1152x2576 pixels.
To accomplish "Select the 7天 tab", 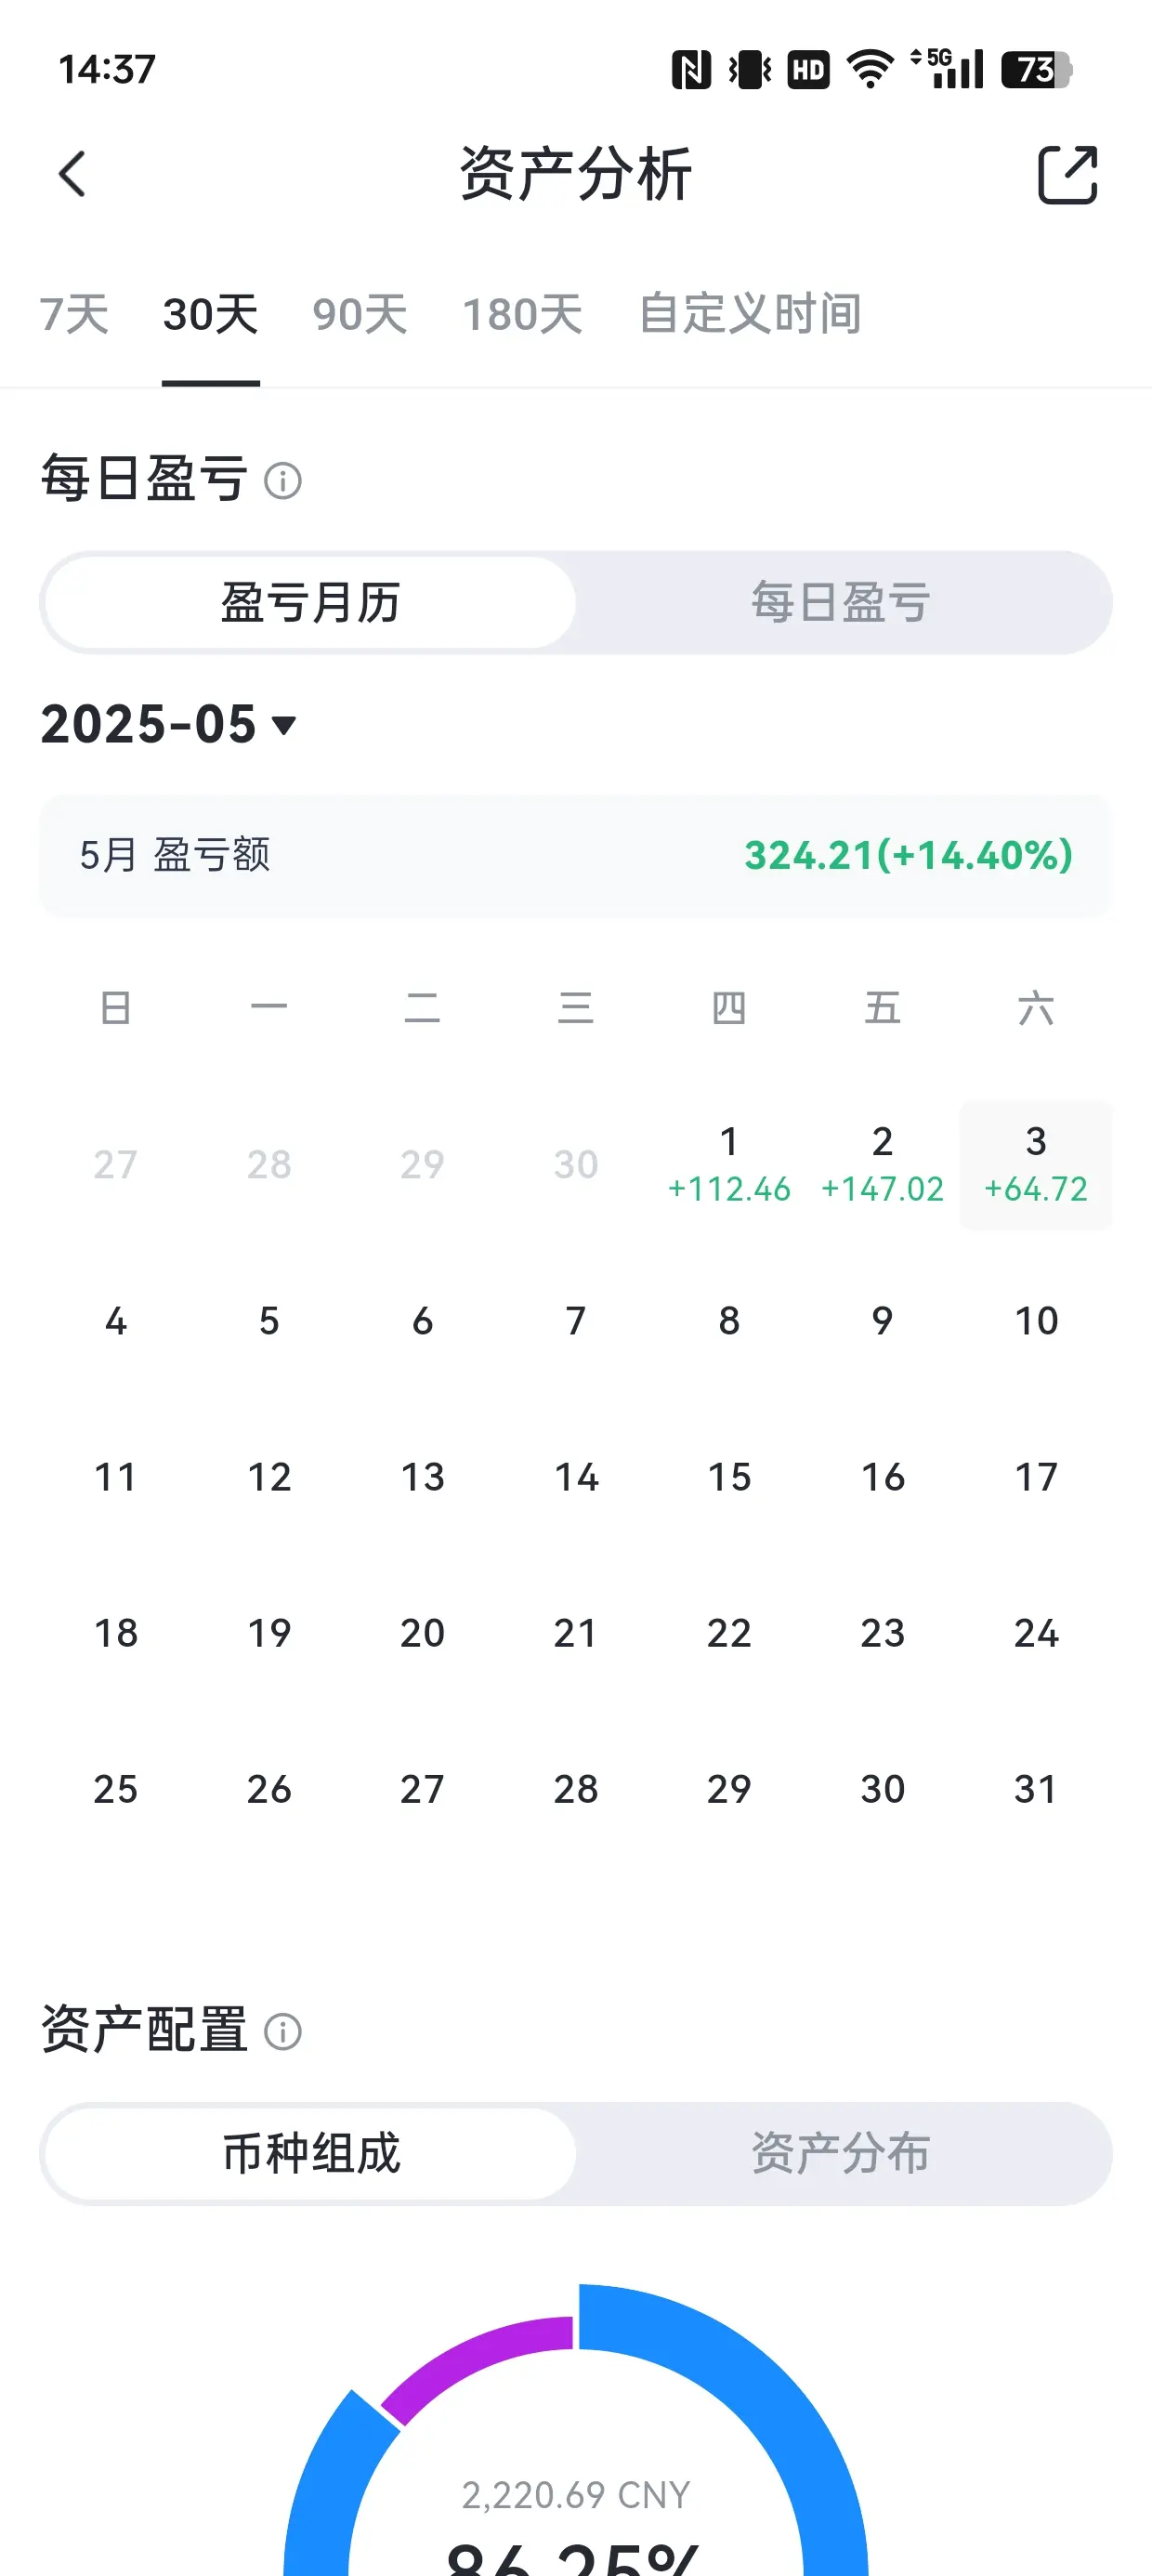I will point(74,314).
